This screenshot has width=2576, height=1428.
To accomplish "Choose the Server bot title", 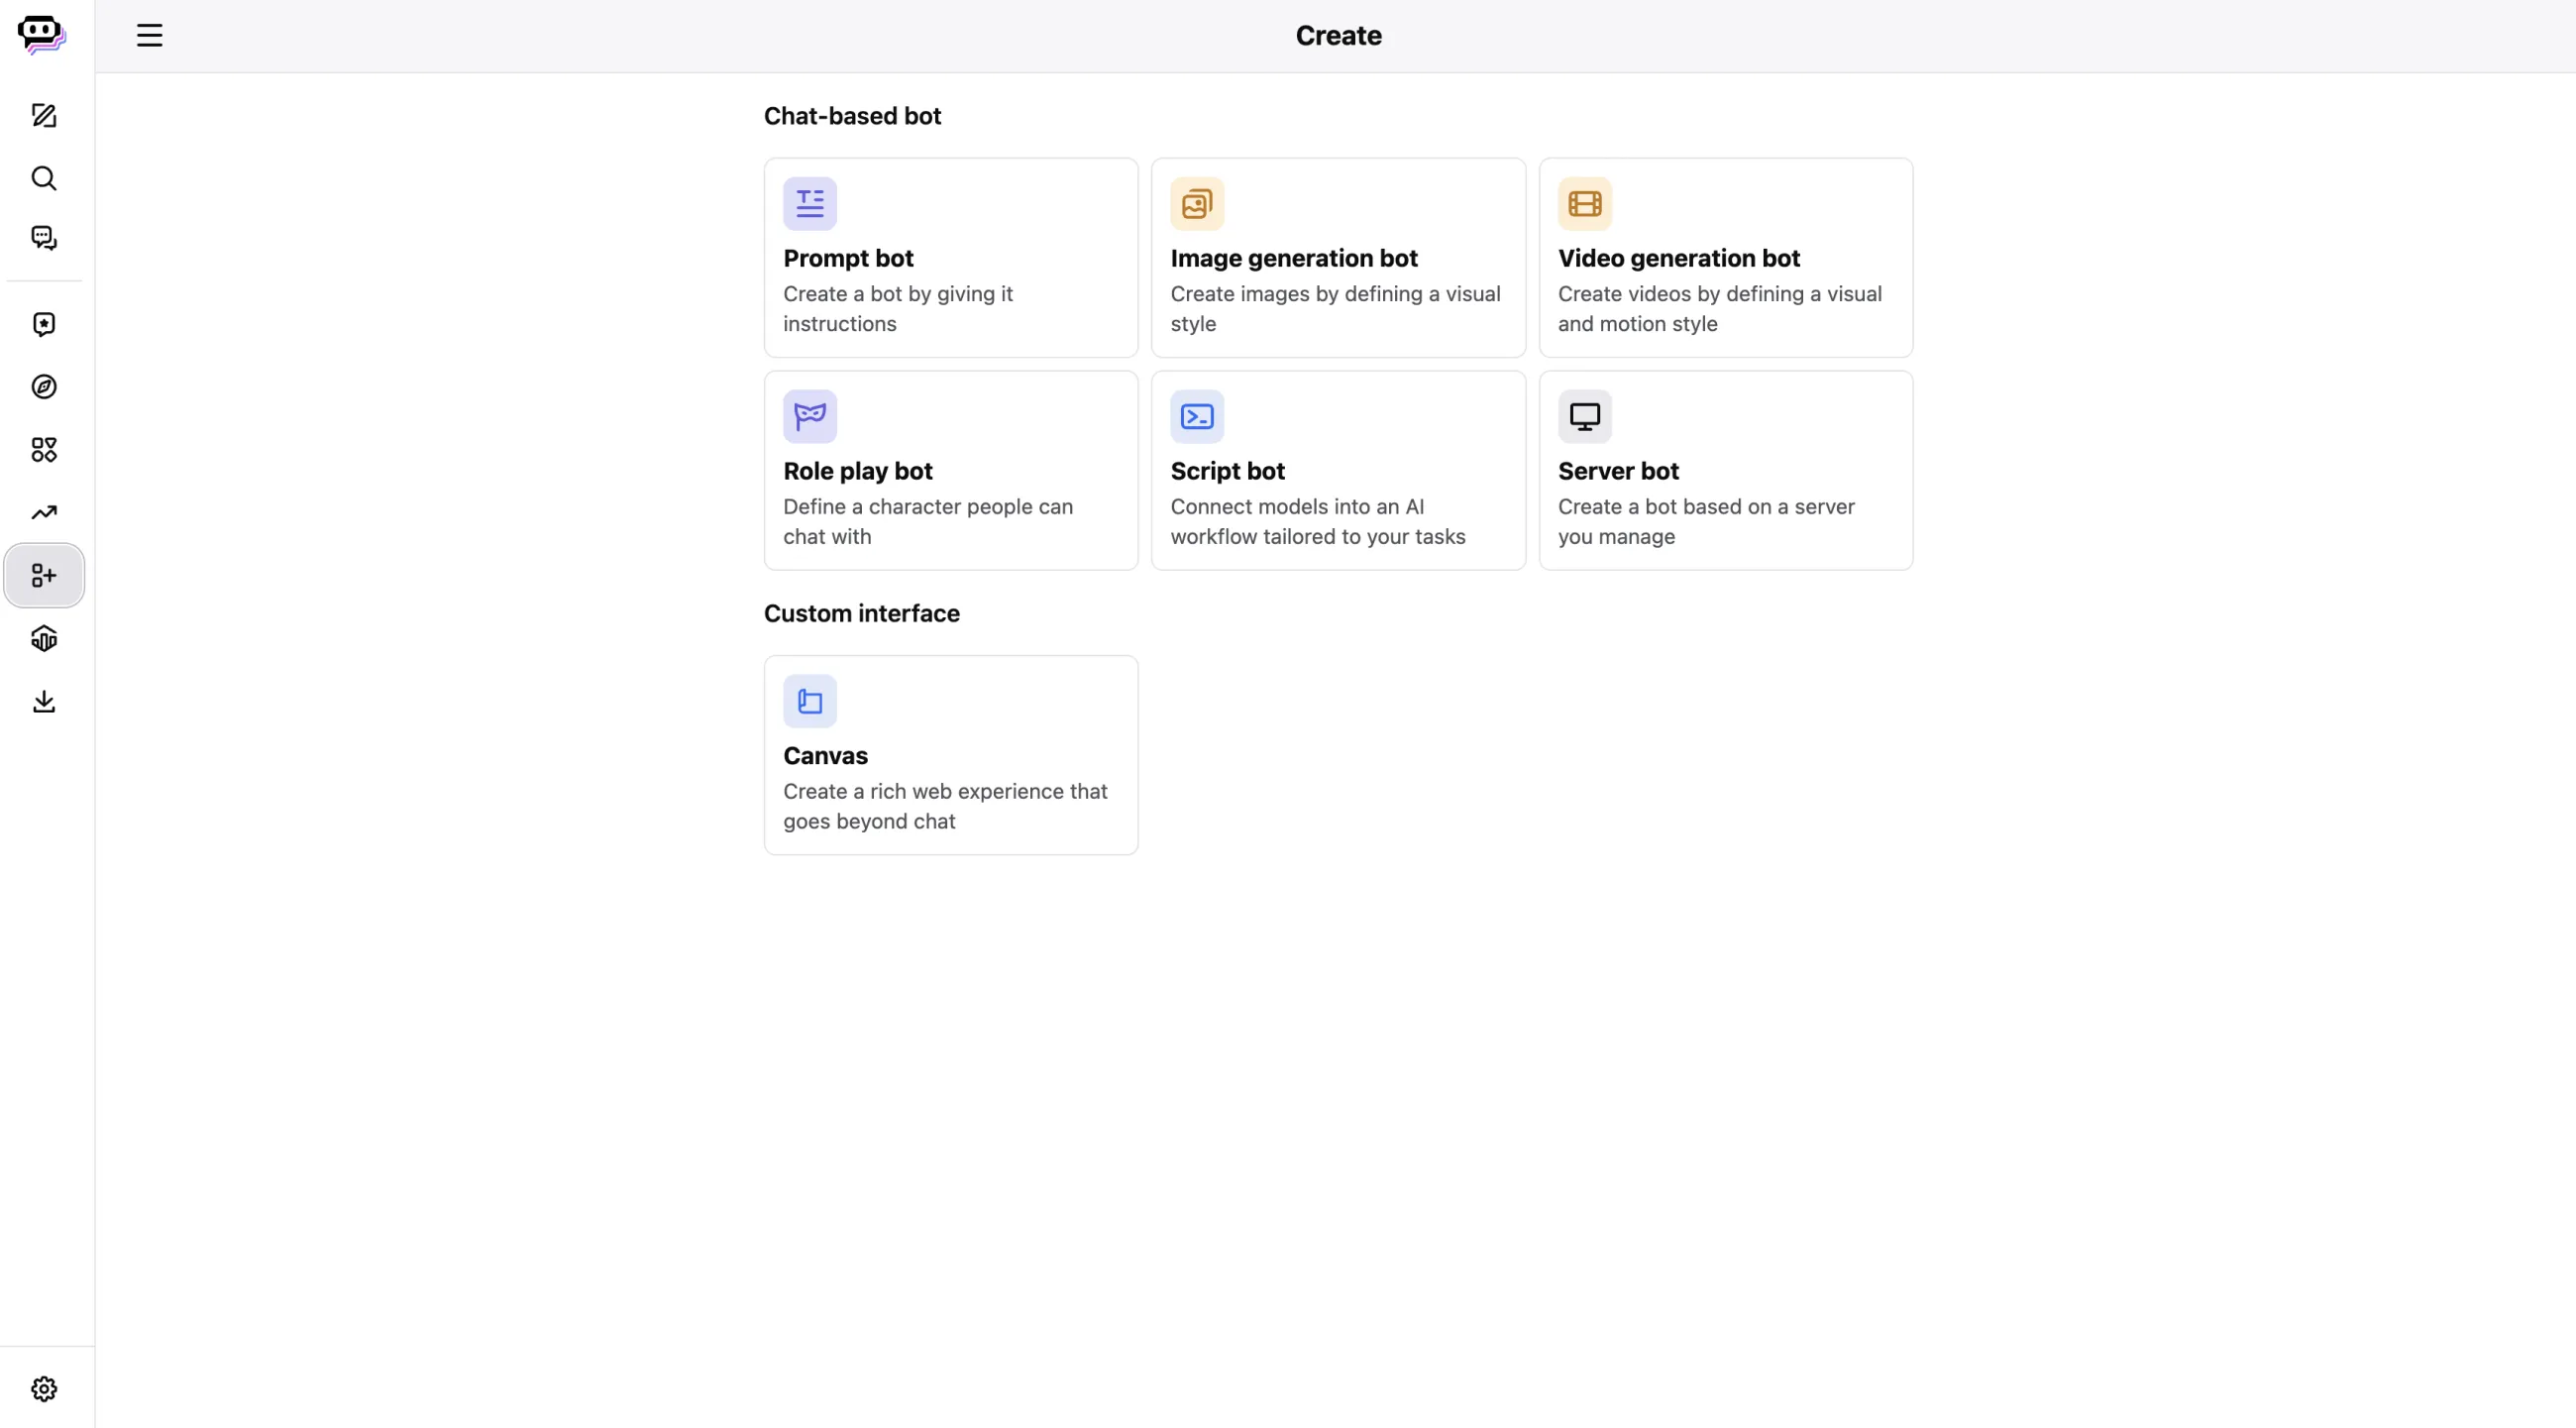I will pos(1618,471).
